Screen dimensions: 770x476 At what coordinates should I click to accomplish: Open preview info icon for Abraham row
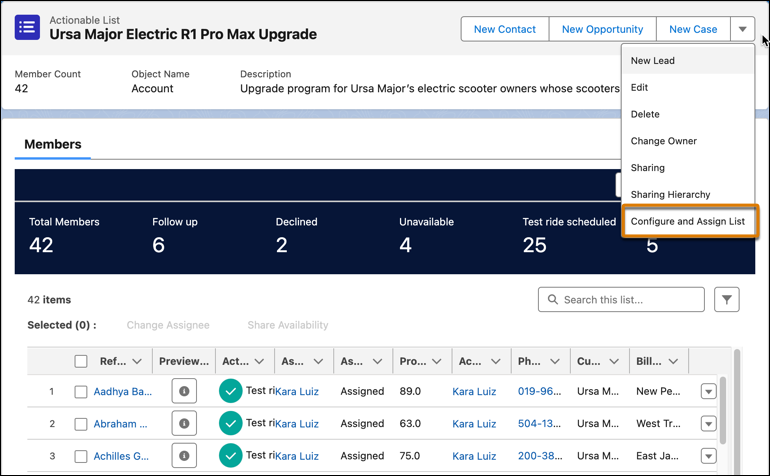[184, 423]
